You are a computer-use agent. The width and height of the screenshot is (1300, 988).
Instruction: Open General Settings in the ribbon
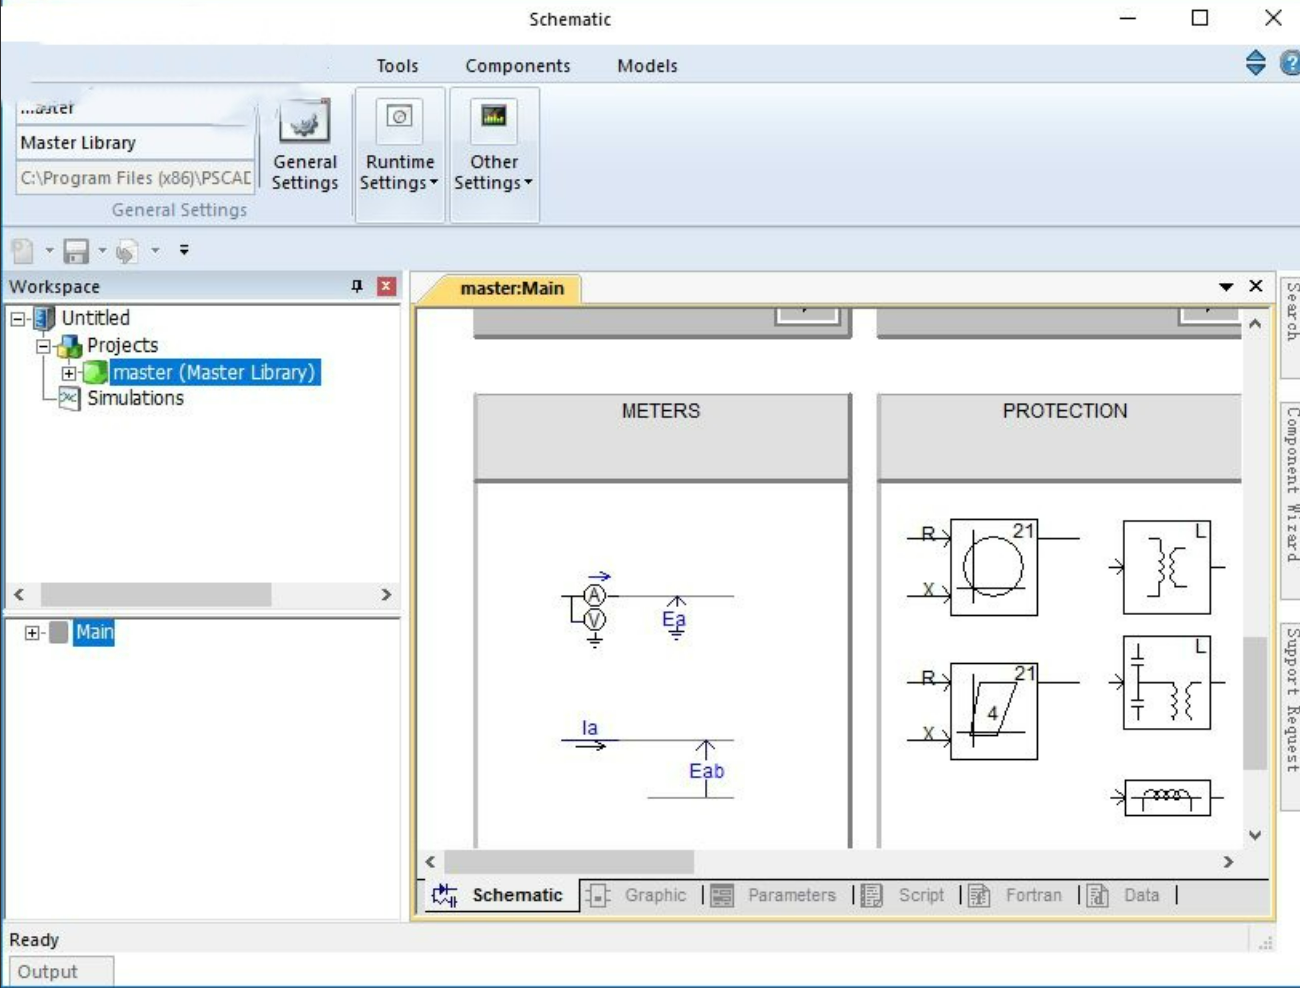[x=305, y=147]
